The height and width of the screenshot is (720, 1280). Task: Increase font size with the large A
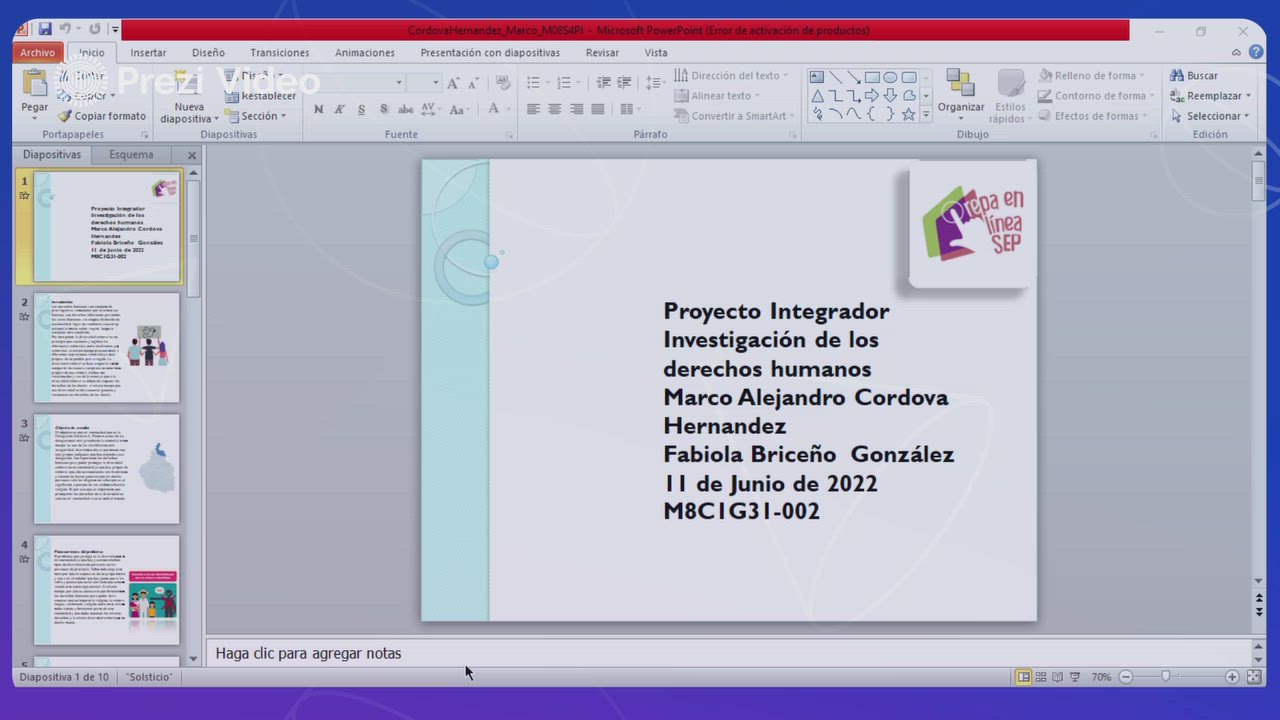pos(454,83)
